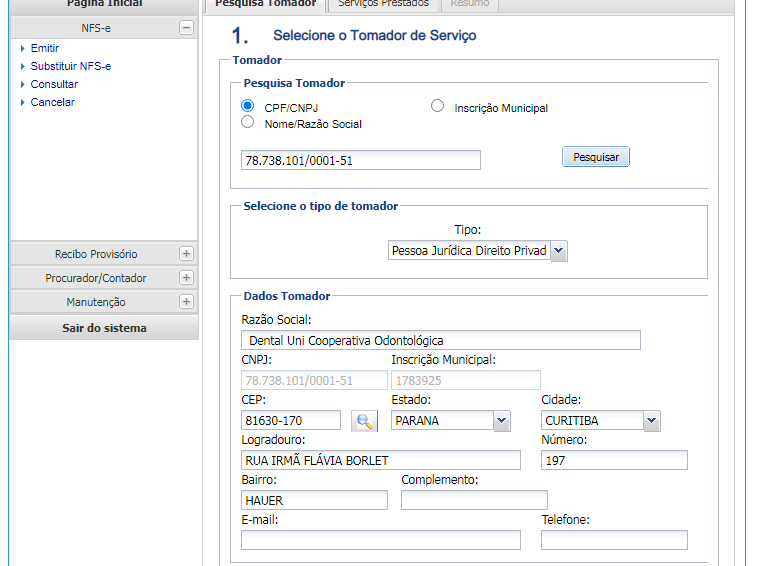Select the CPF/CNPJ radio option
Image resolution: width=780 pixels, height=566 pixels.
[248, 106]
